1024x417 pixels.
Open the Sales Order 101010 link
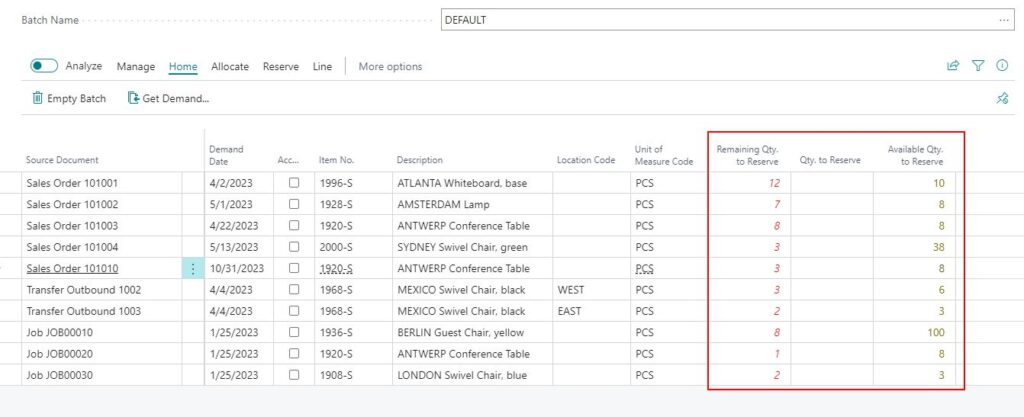click(x=72, y=269)
